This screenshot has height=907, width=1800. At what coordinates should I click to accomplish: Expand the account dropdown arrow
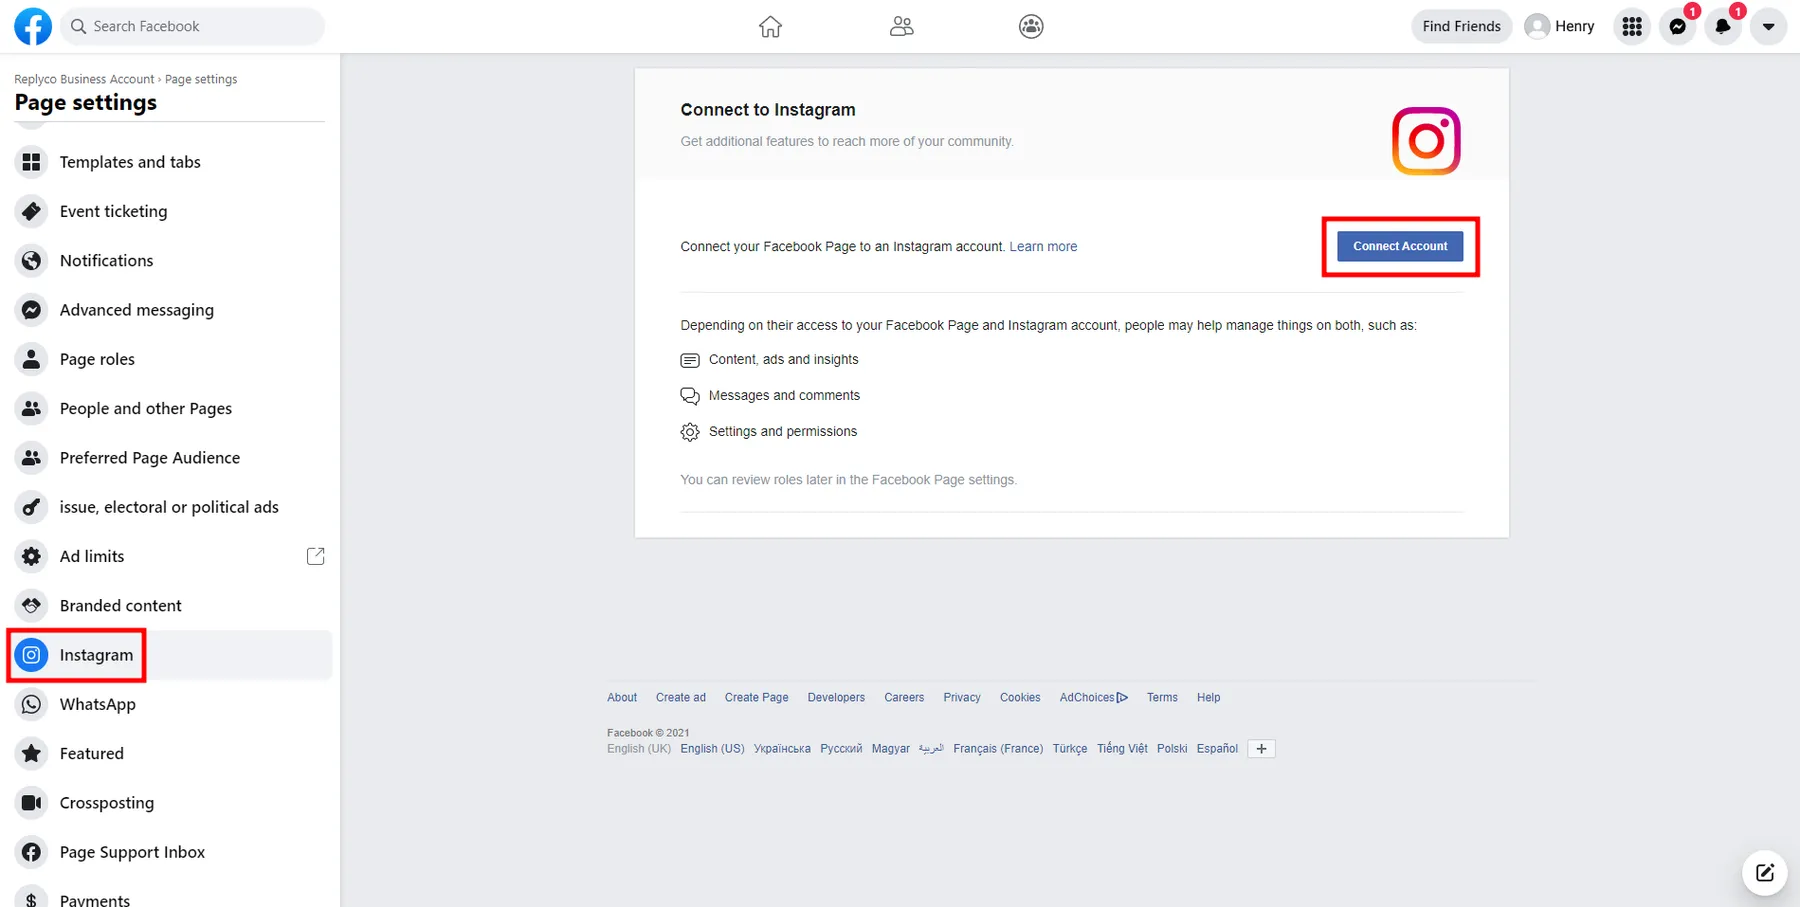click(1768, 27)
